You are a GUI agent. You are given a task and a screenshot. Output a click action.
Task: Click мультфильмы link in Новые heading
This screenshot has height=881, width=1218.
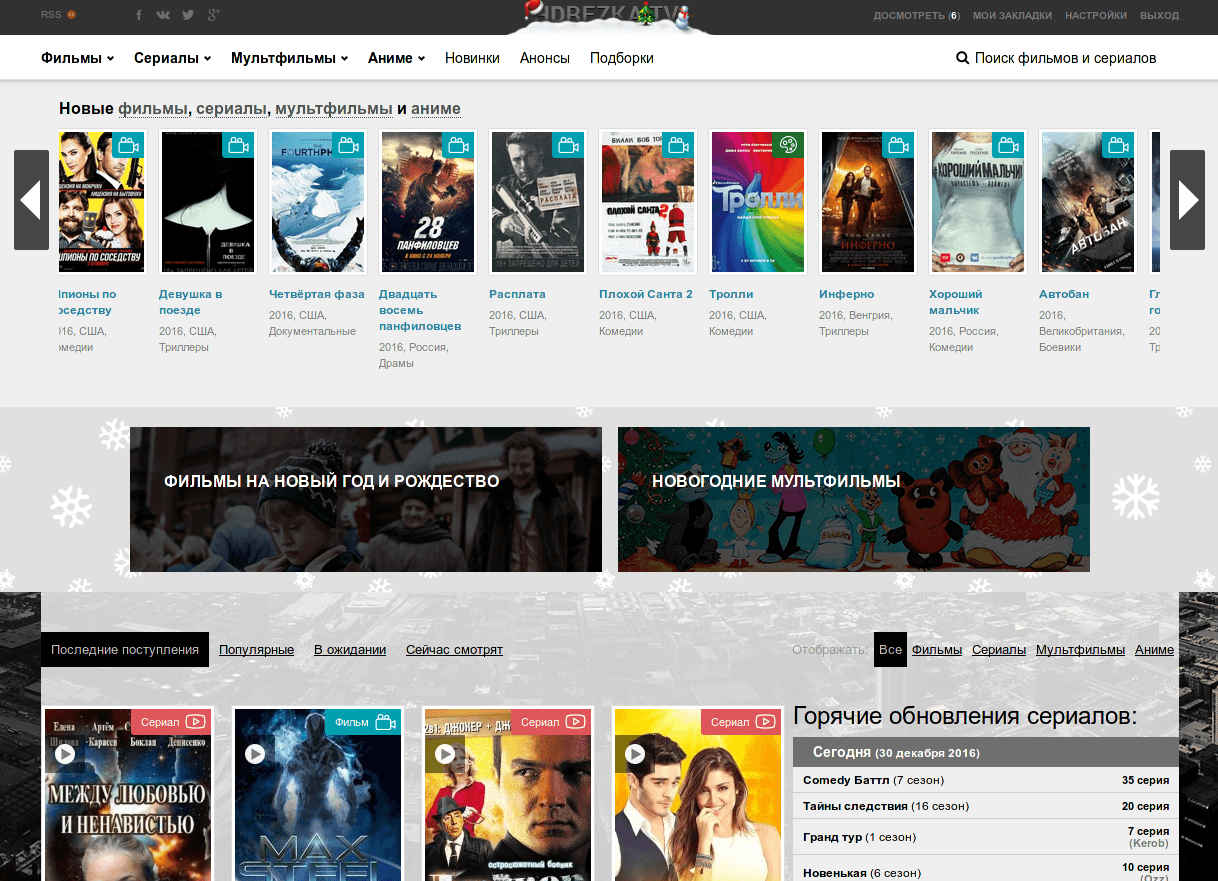coord(334,109)
